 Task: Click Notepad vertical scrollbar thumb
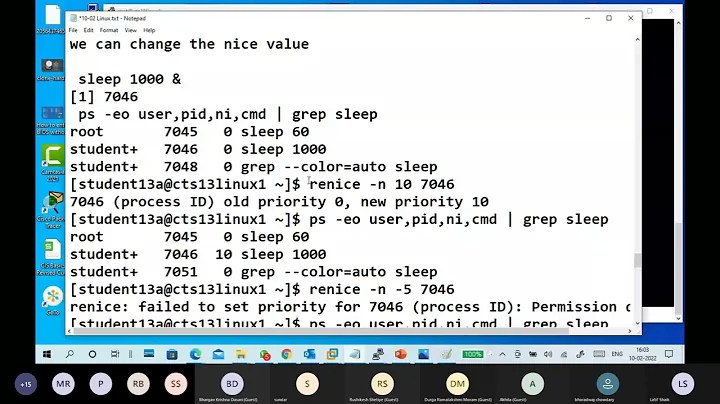(x=637, y=260)
